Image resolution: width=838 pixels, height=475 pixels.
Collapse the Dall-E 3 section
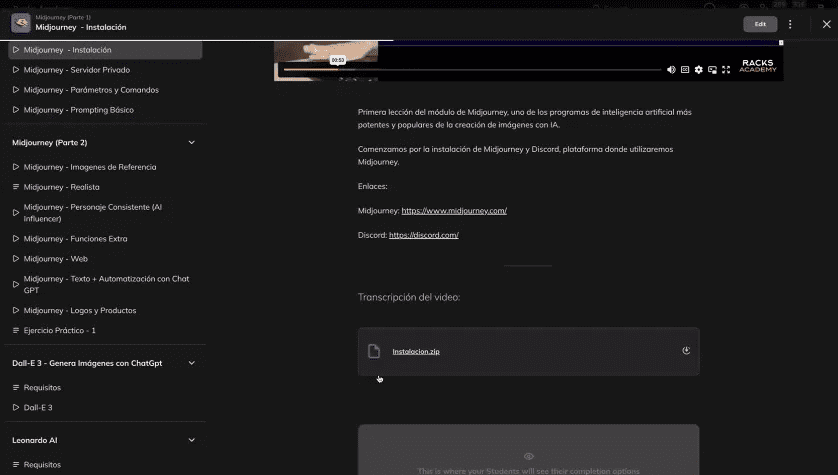tap(192, 363)
